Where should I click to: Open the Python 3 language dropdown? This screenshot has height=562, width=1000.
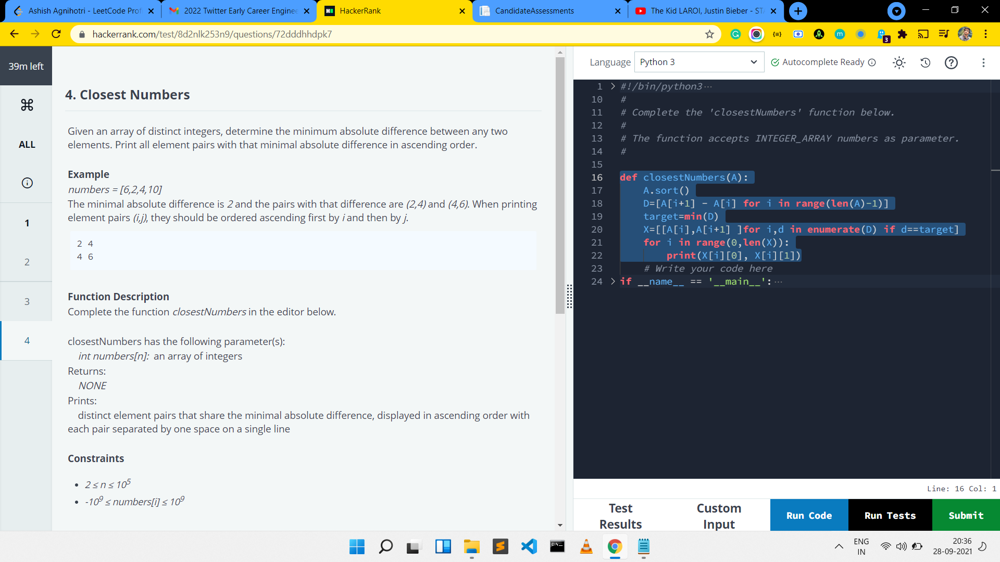point(699,62)
